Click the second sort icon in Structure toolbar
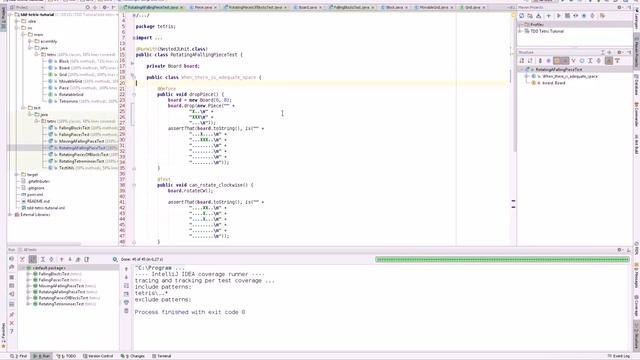 [x=530, y=61]
